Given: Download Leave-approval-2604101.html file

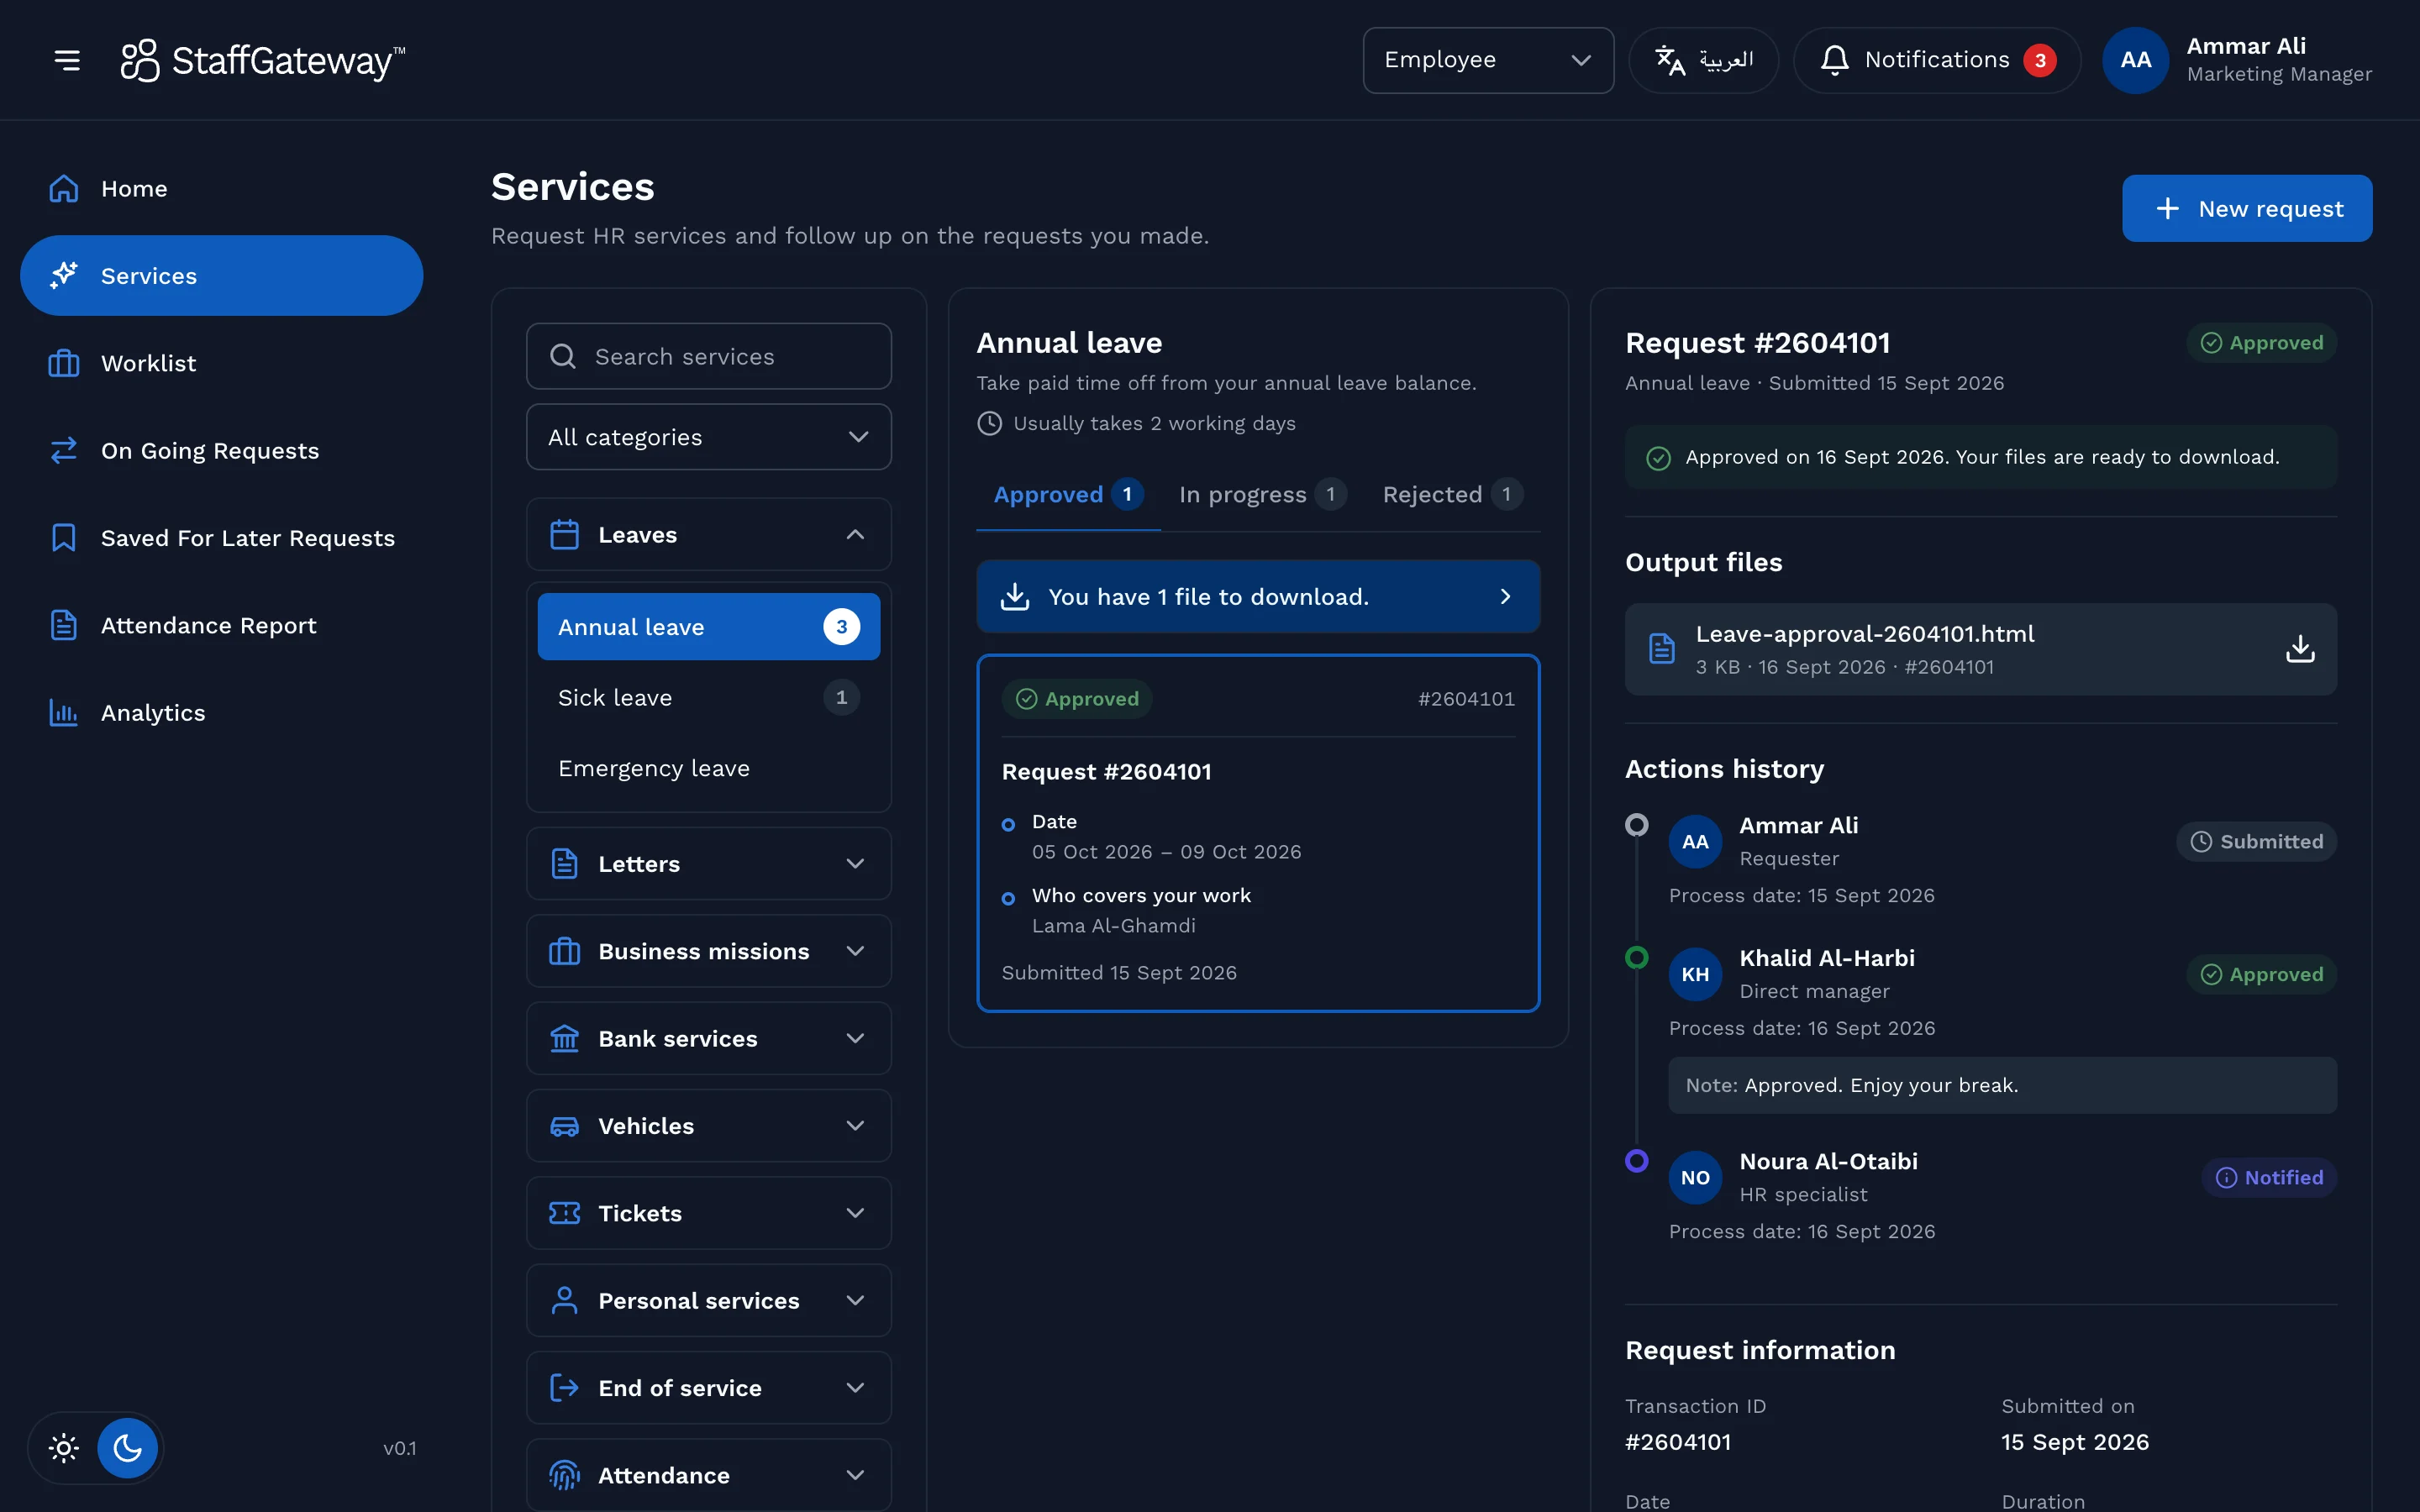Looking at the screenshot, I should (x=2300, y=649).
